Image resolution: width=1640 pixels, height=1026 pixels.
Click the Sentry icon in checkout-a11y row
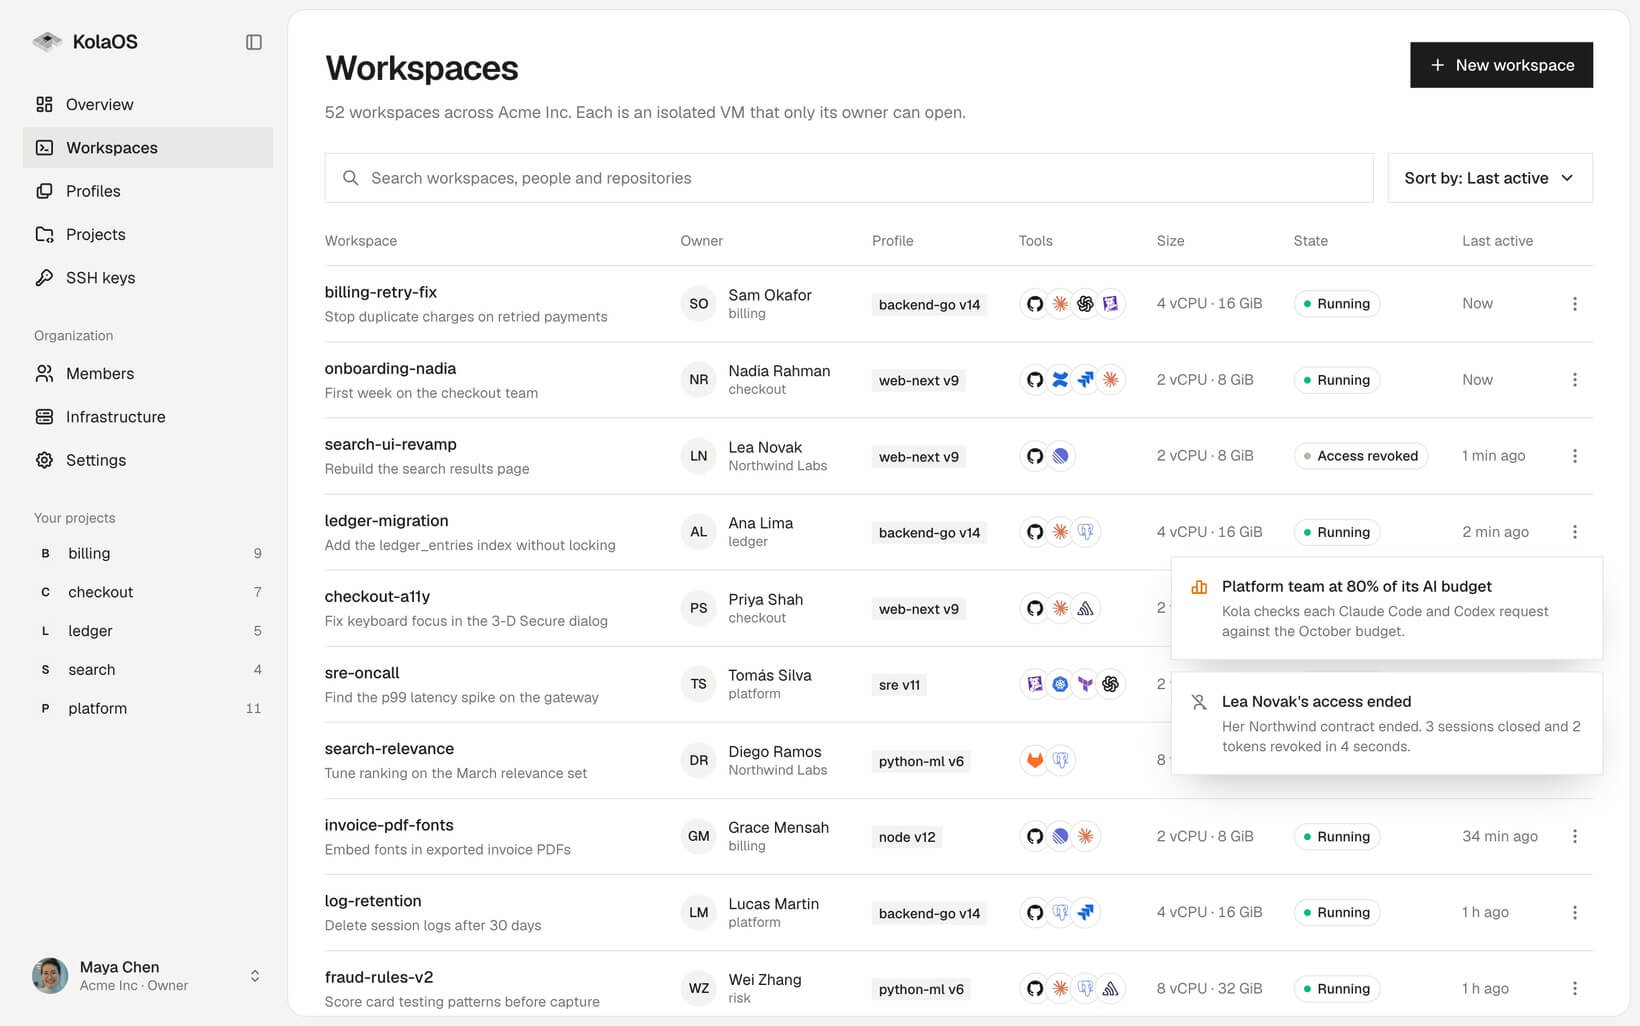(x=1085, y=608)
